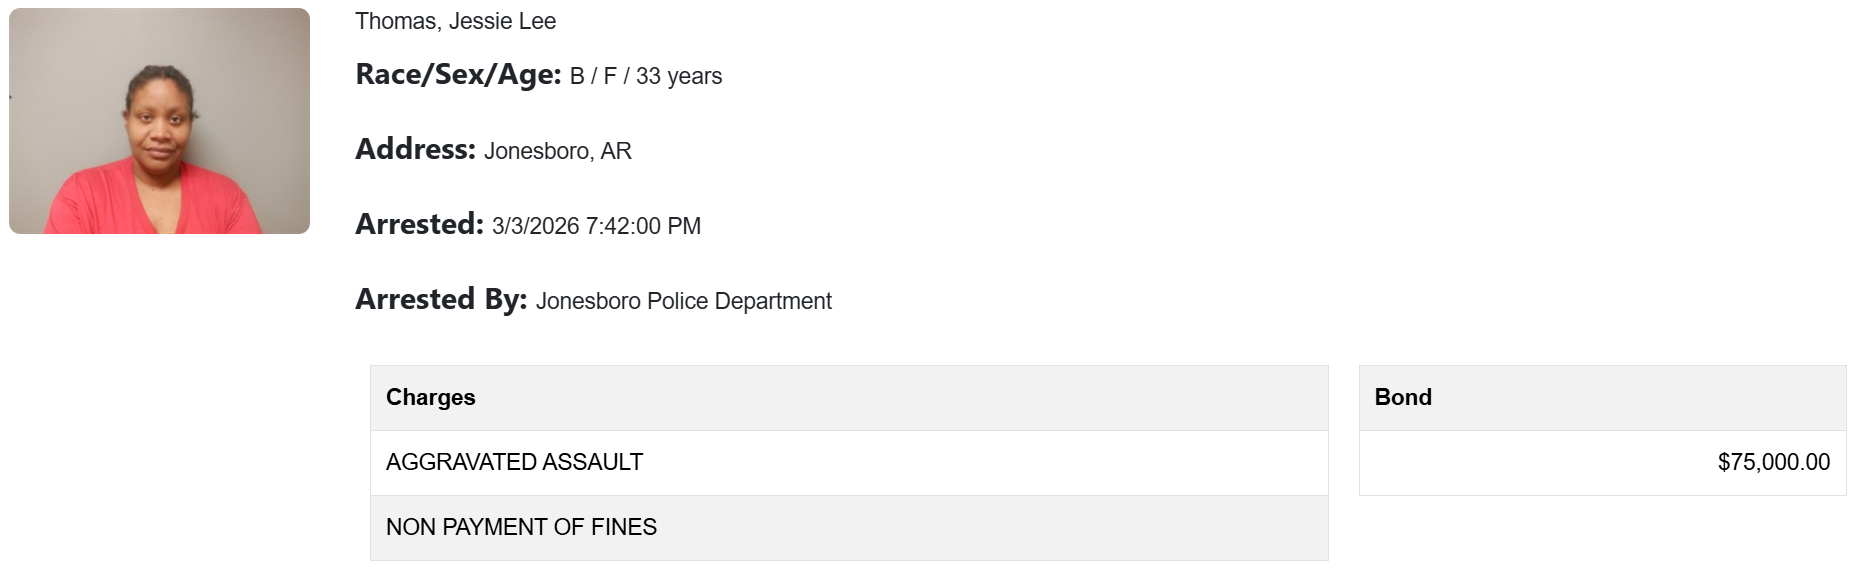Click the Arrested By label
This screenshot has height=574, width=1855.
click(441, 300)
